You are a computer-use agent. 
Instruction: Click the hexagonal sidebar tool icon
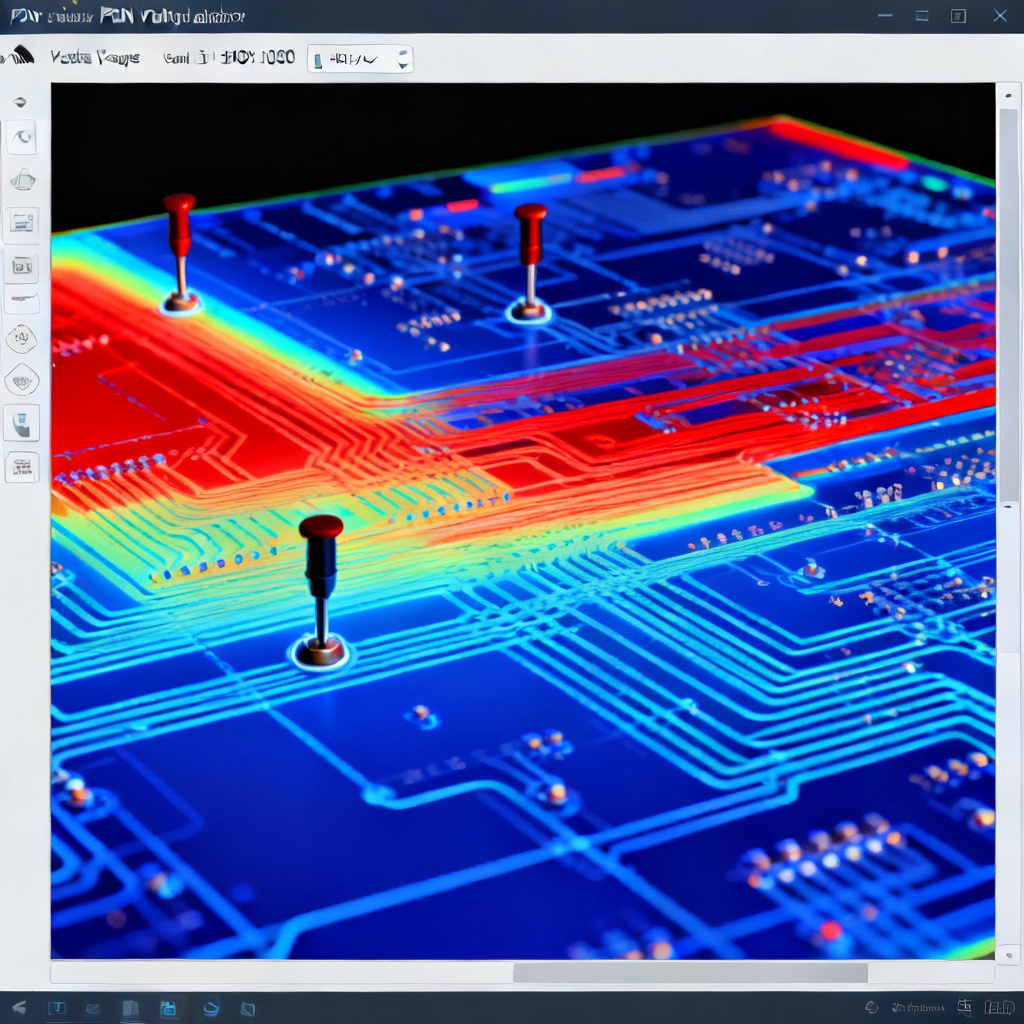[22, 381]
